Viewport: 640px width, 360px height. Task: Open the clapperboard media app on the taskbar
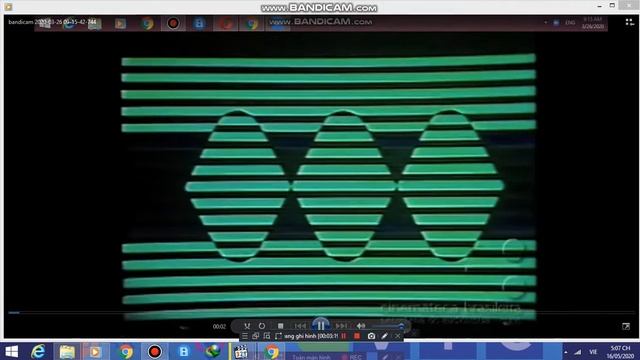coord(241,351)
